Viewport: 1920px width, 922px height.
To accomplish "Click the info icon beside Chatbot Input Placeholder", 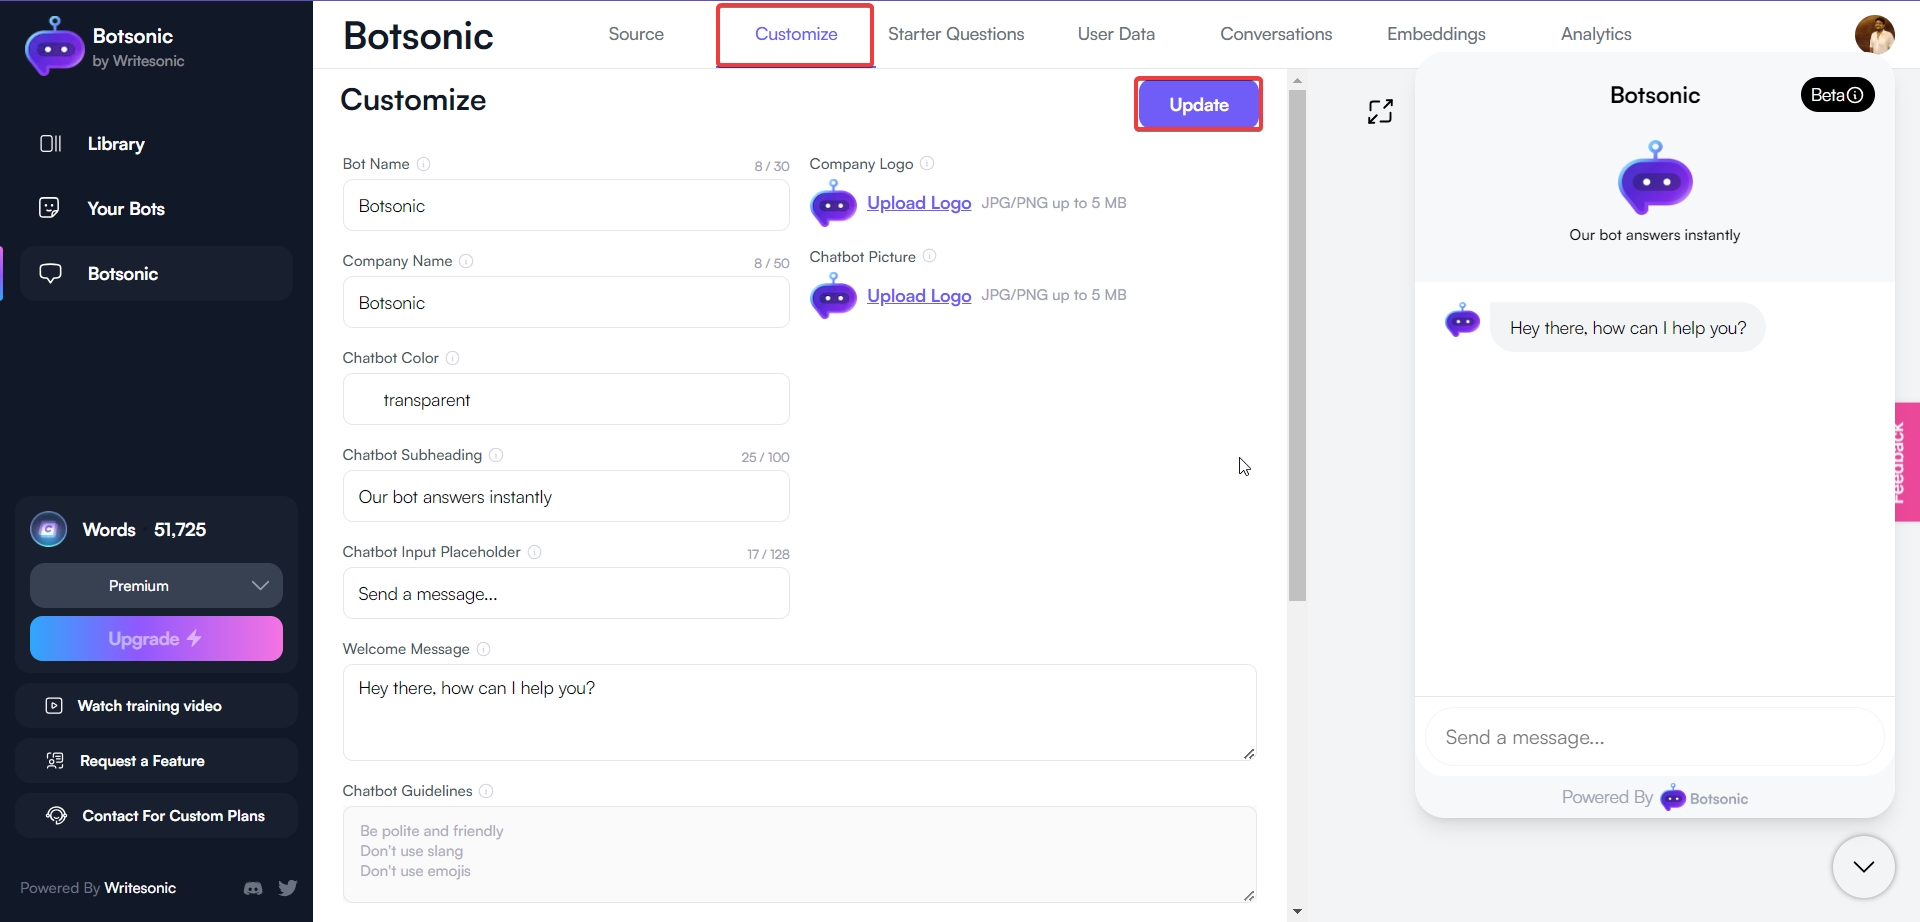I will pos(534,552).
